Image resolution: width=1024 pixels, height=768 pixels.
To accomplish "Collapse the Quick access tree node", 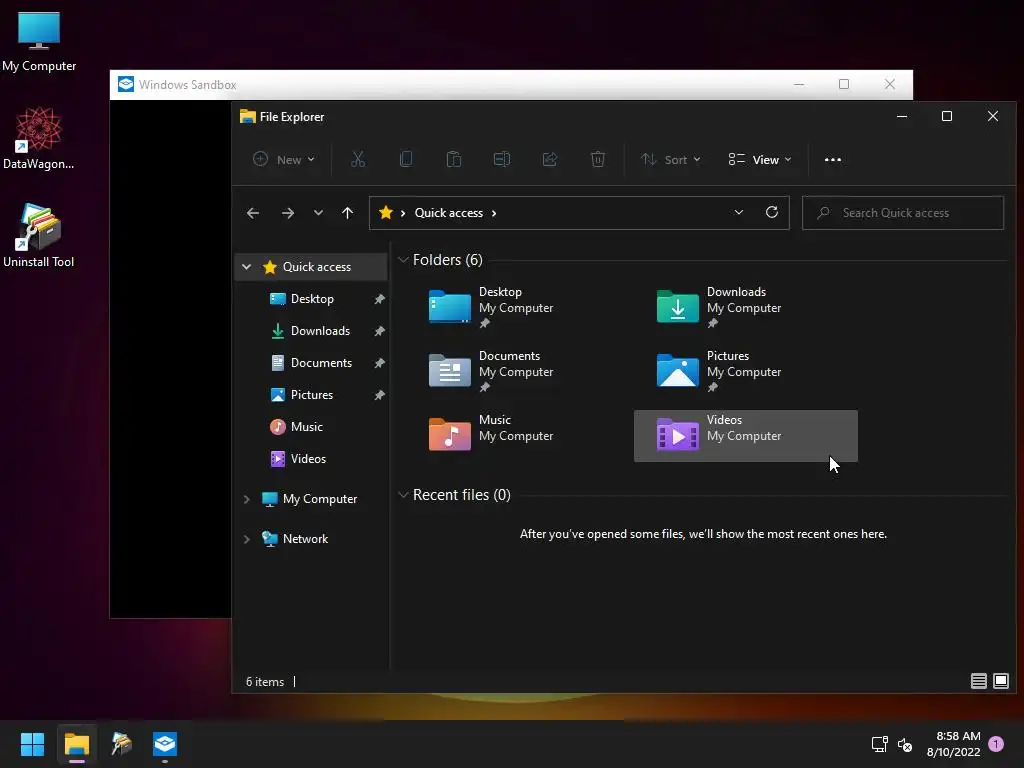I will (x=246, y=266).
